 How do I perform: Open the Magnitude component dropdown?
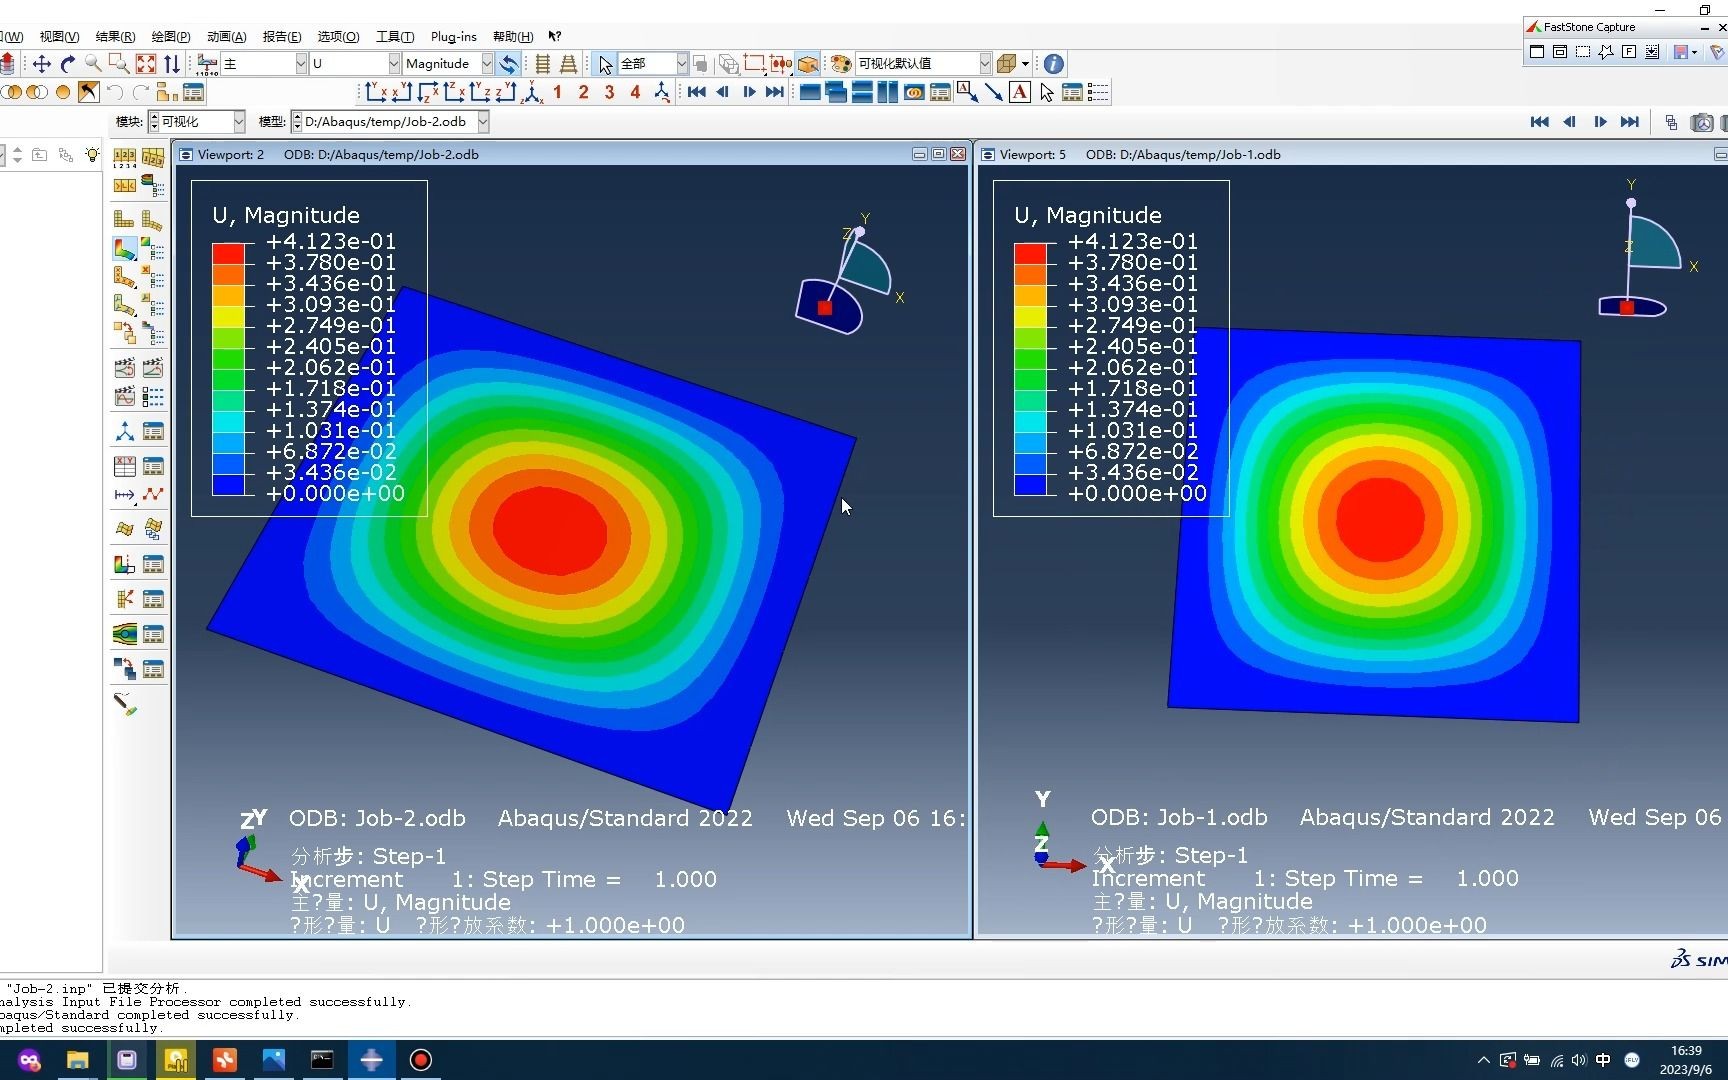point(486,63)
